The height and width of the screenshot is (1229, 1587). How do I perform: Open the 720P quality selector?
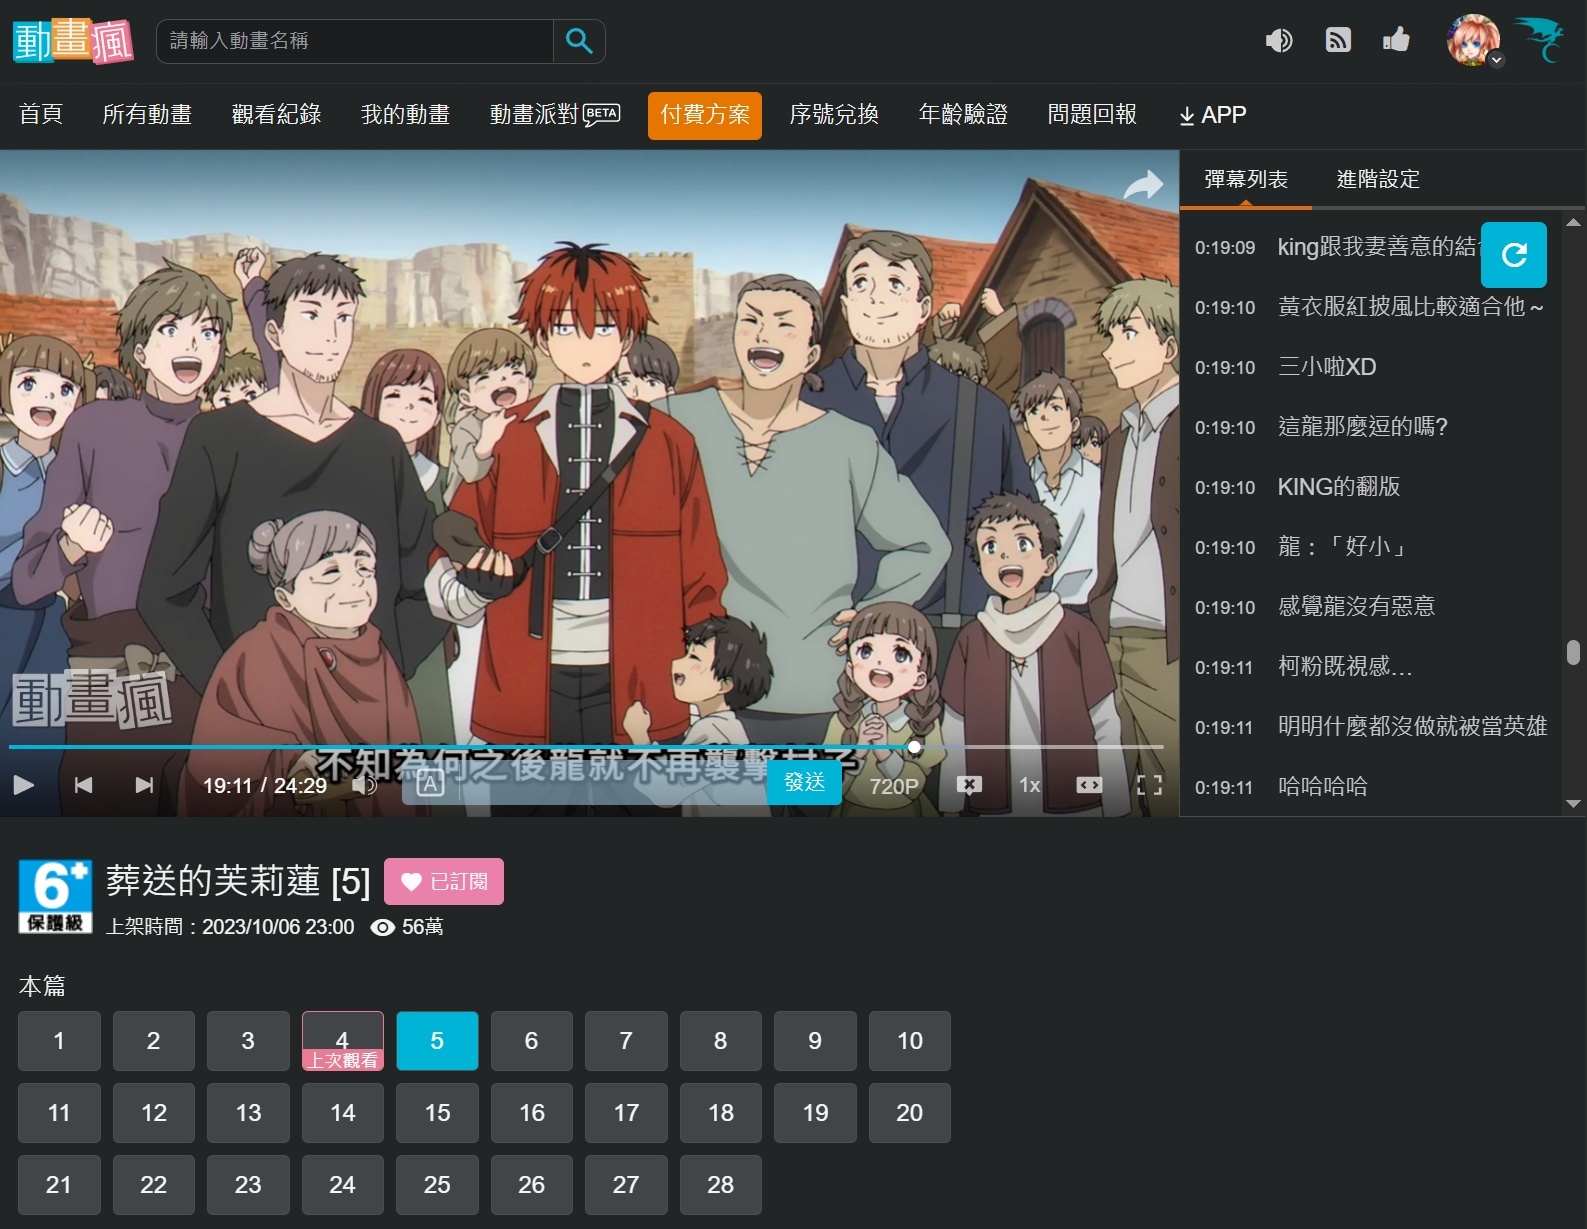tap(894, 786)
